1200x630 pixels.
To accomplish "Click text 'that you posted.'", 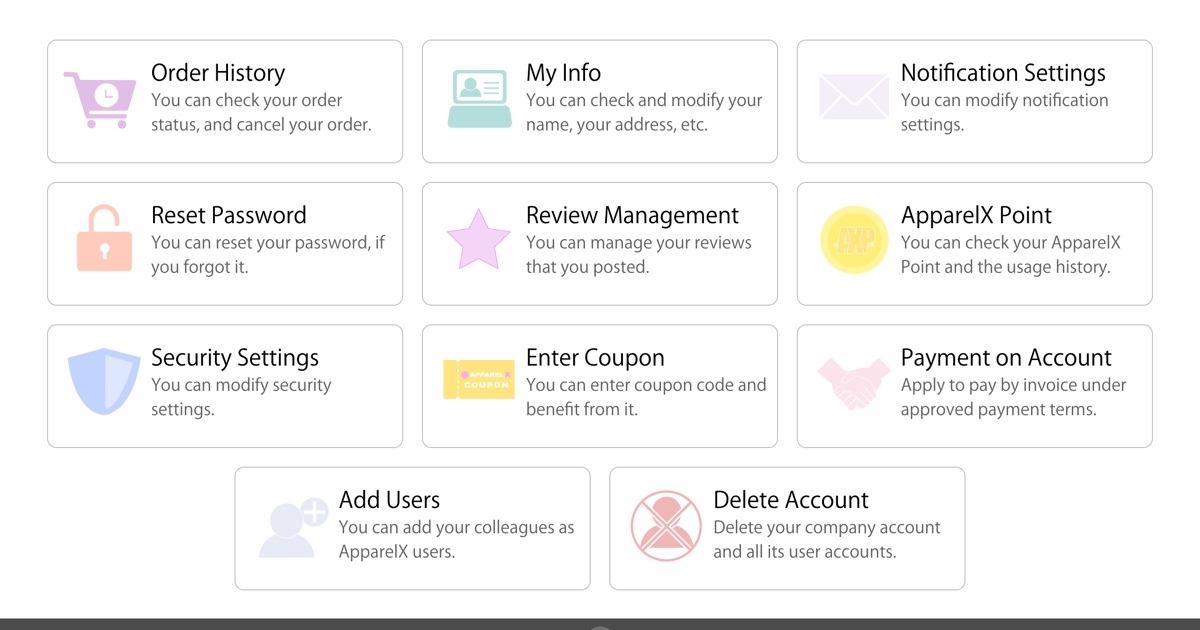I will [588, 267].
